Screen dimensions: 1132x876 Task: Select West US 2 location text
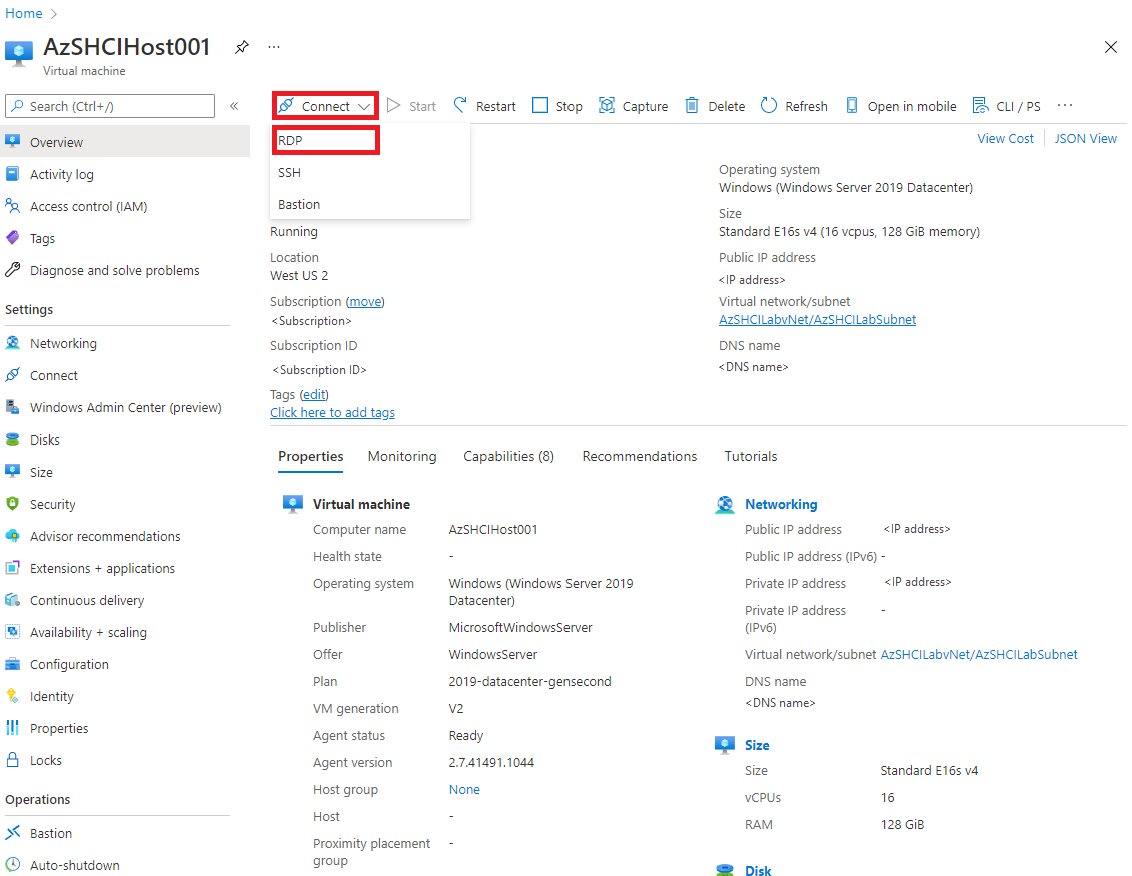pos(299,275)
